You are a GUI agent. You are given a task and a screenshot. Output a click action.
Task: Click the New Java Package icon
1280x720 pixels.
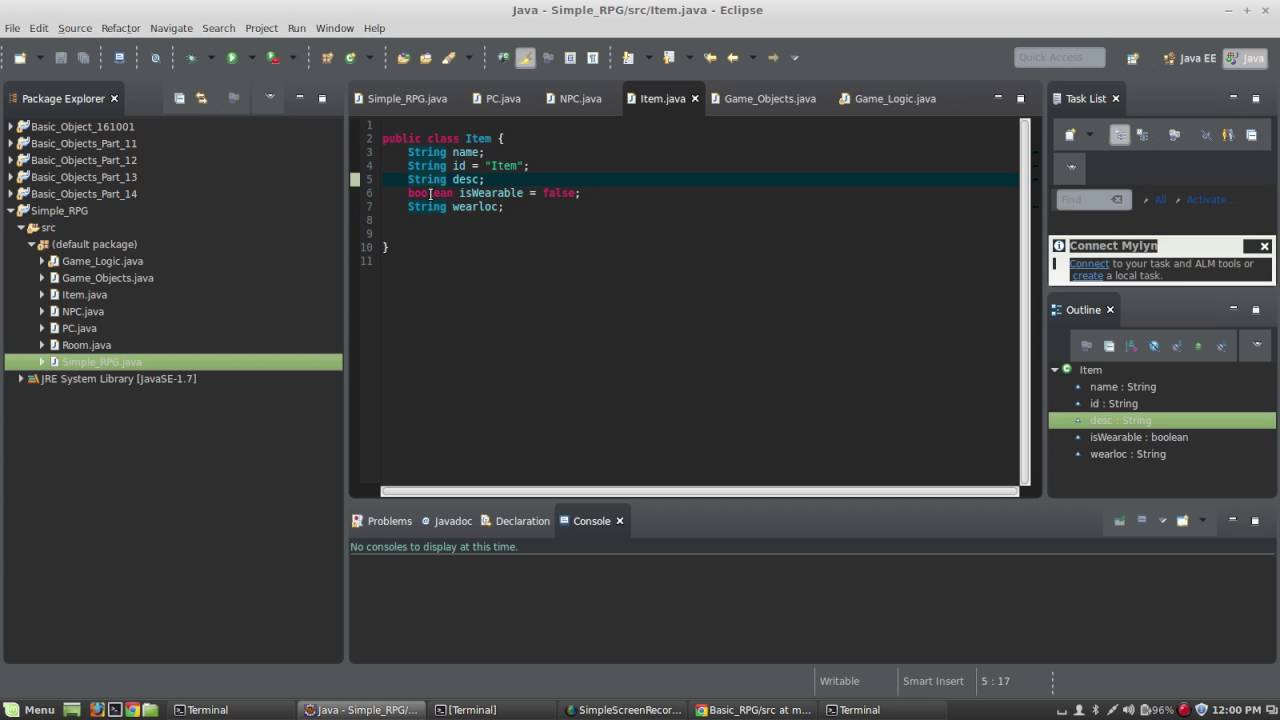[327, 58]
